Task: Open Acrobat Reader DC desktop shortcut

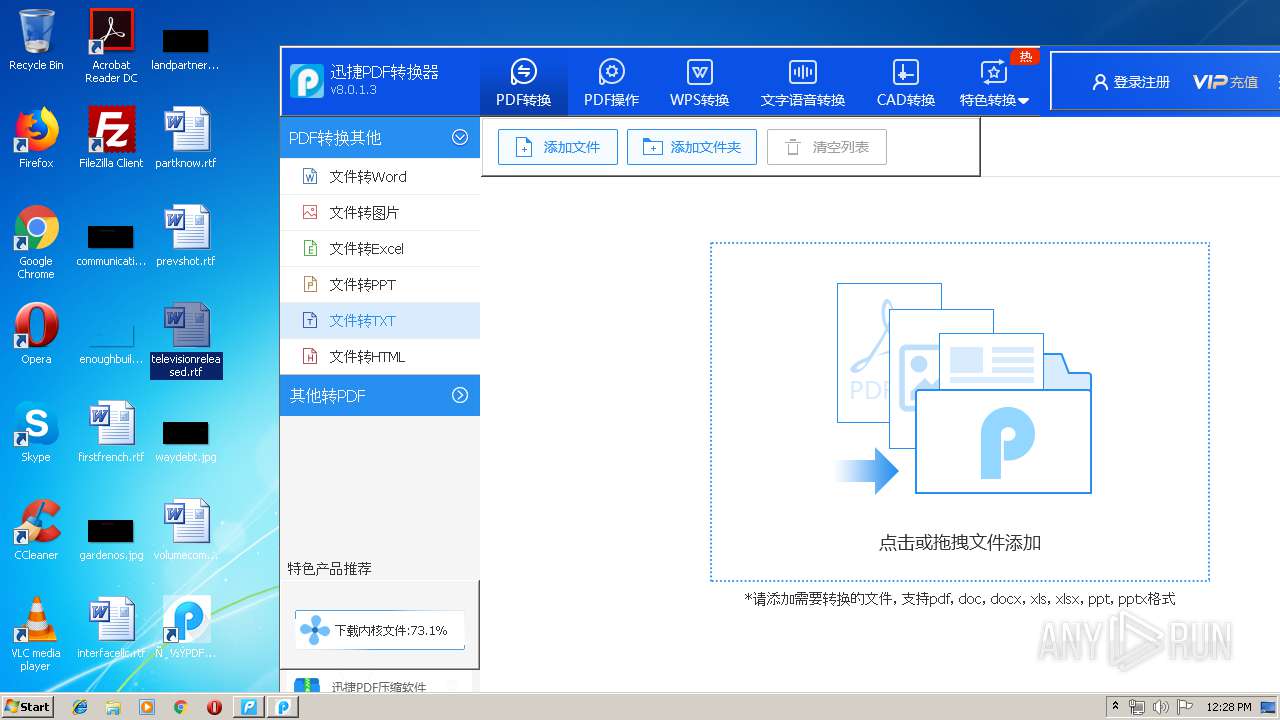Action: click(x=111, y=46)
